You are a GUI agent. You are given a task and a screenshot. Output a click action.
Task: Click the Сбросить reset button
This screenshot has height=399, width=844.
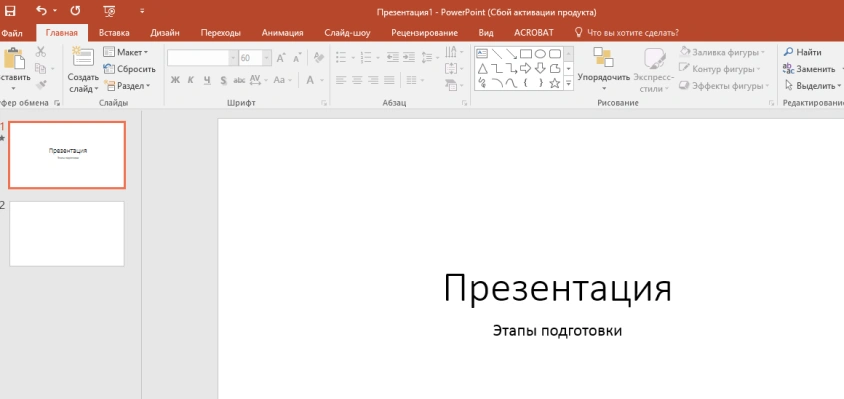pyautogui.click(x=129, y=69)
